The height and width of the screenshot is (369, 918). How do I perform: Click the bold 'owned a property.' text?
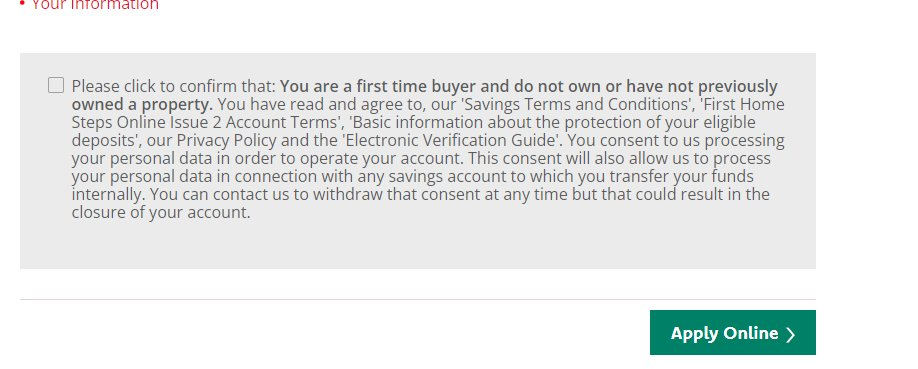pyautogui.click(x=142, y=104)
